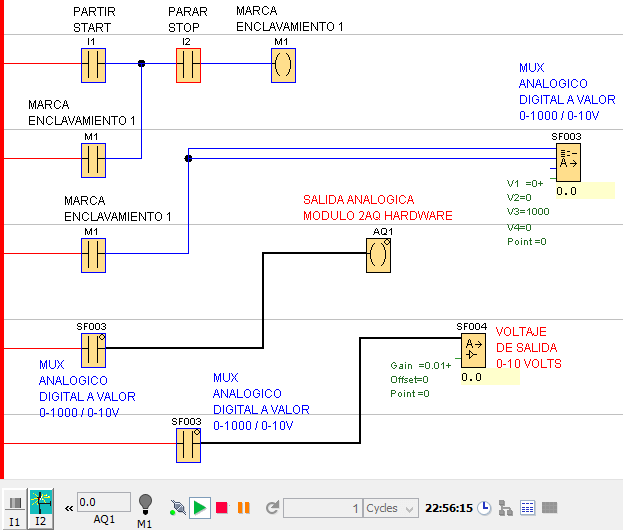Select the I1 START contact block
625x530 pixels.
point(93,65)
